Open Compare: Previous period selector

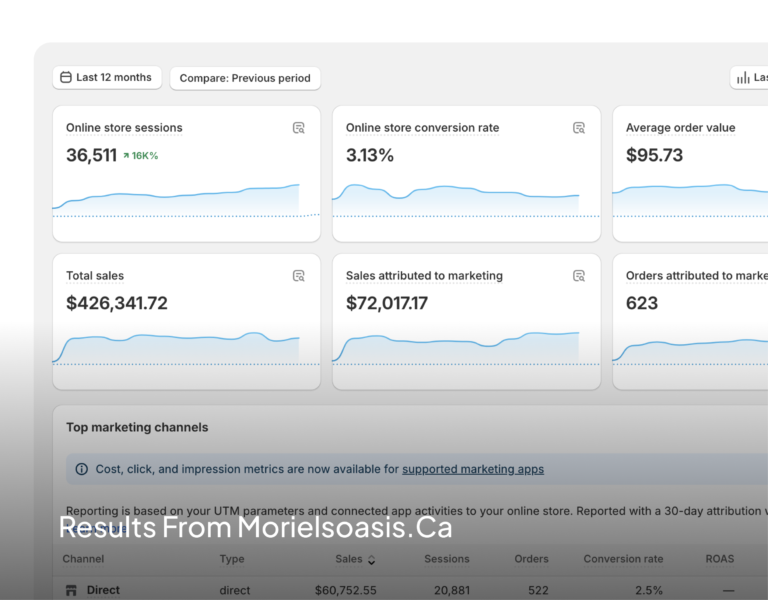point(245,78)
